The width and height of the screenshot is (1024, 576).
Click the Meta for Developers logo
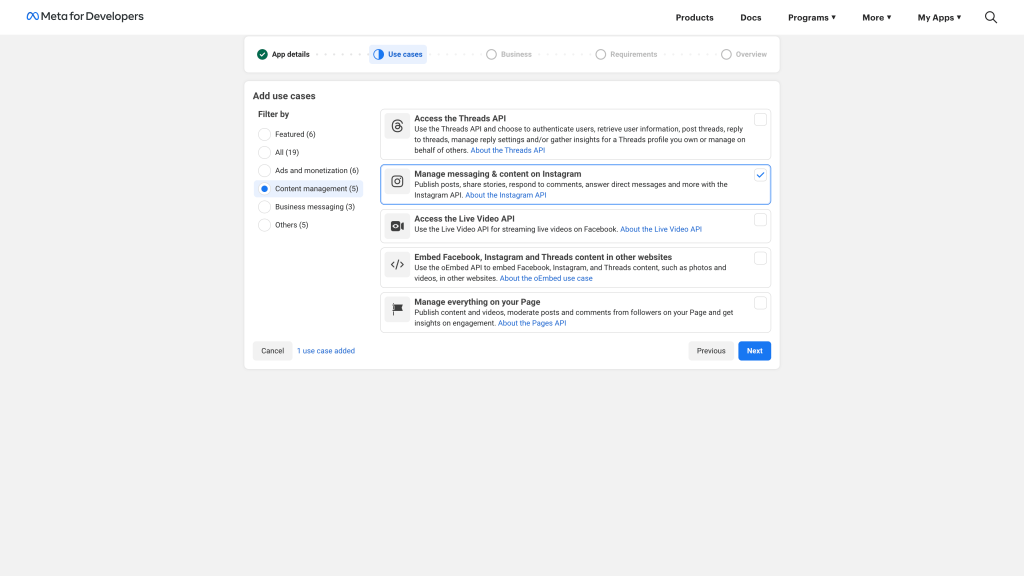pyautogui.click(x=85, y=16)
